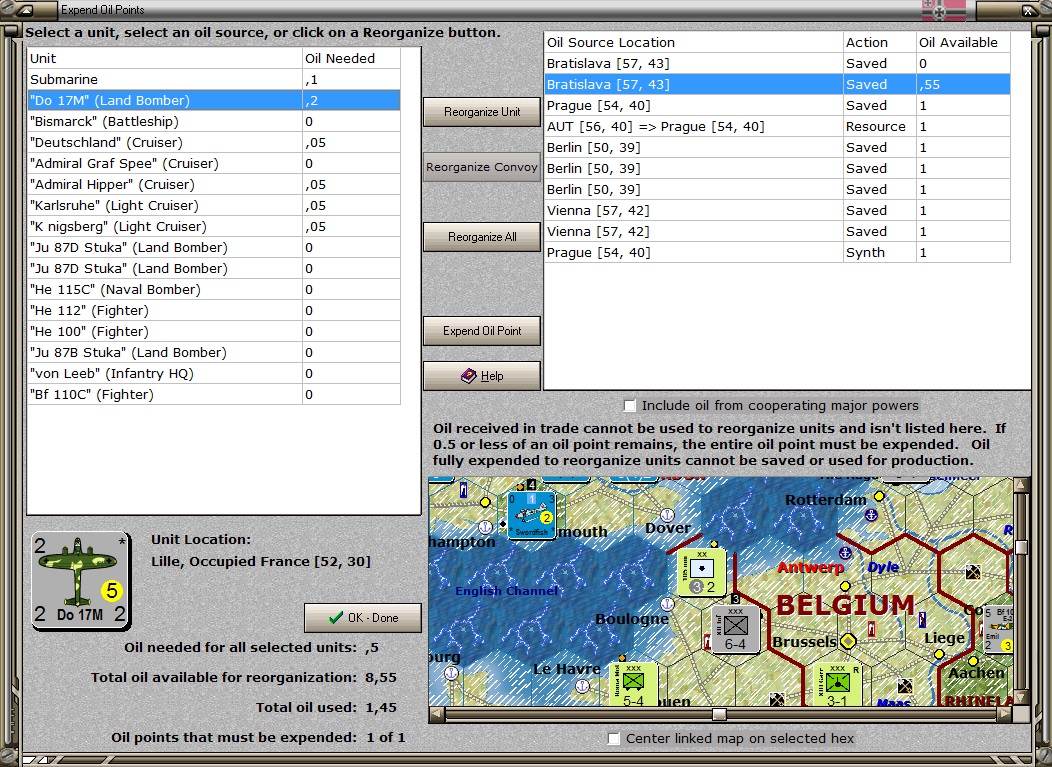Select the 3-2 fleet counter near Dover
The width and height of the screenshot is (1052, 767).
702,572
